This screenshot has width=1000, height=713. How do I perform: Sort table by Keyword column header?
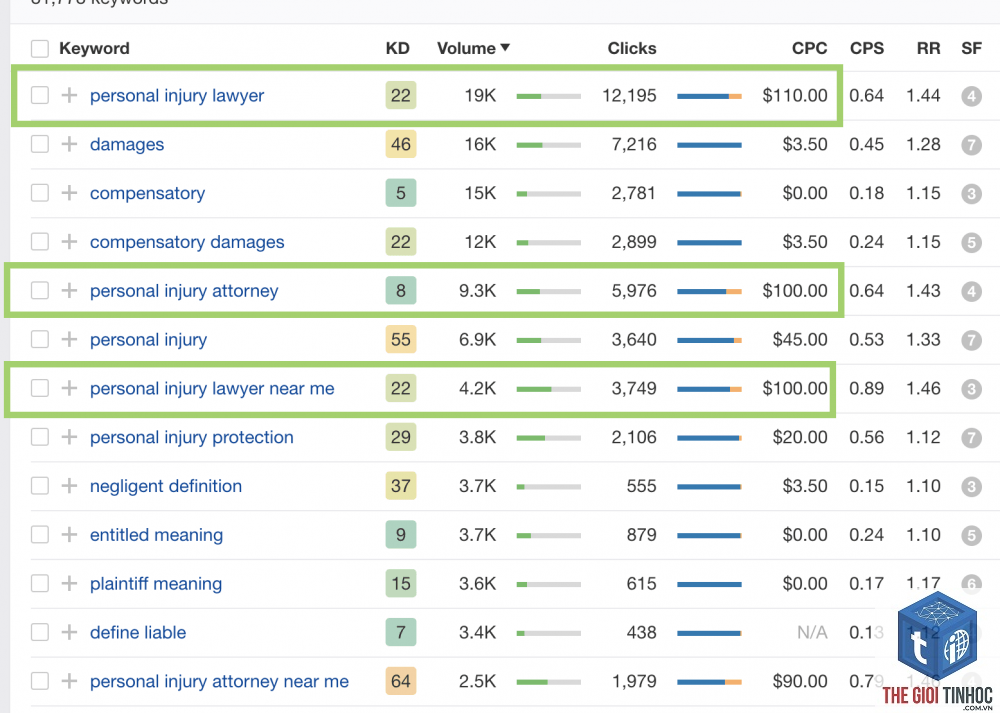click(x=94, y=48)
